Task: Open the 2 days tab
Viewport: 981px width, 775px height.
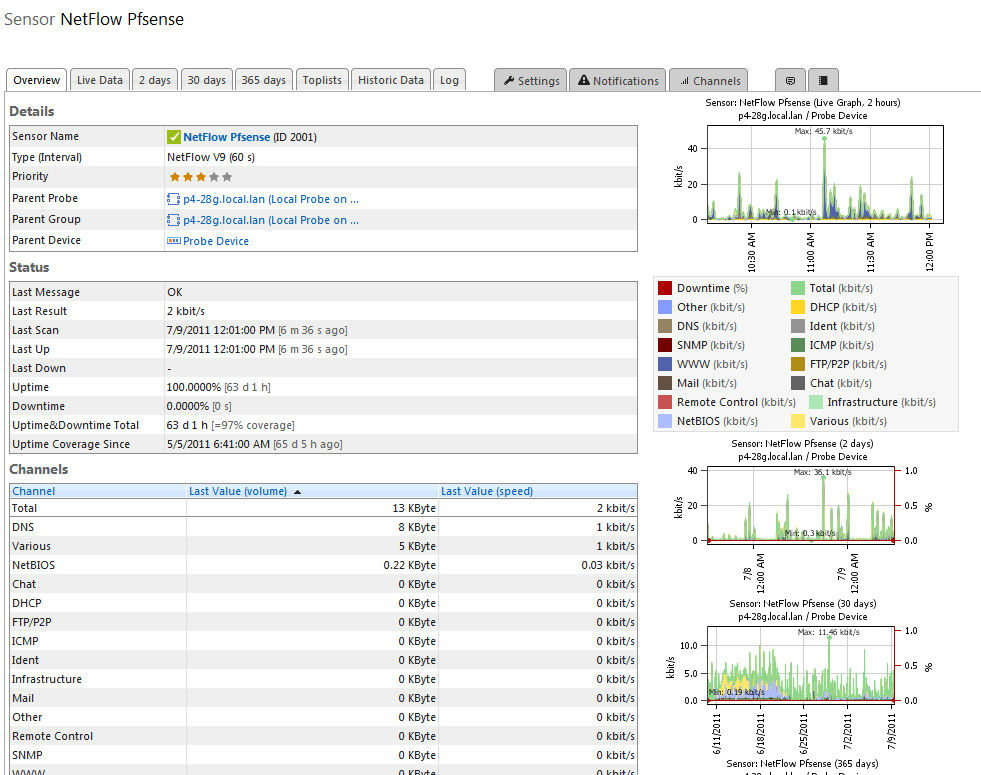Action: coord(155,80)
